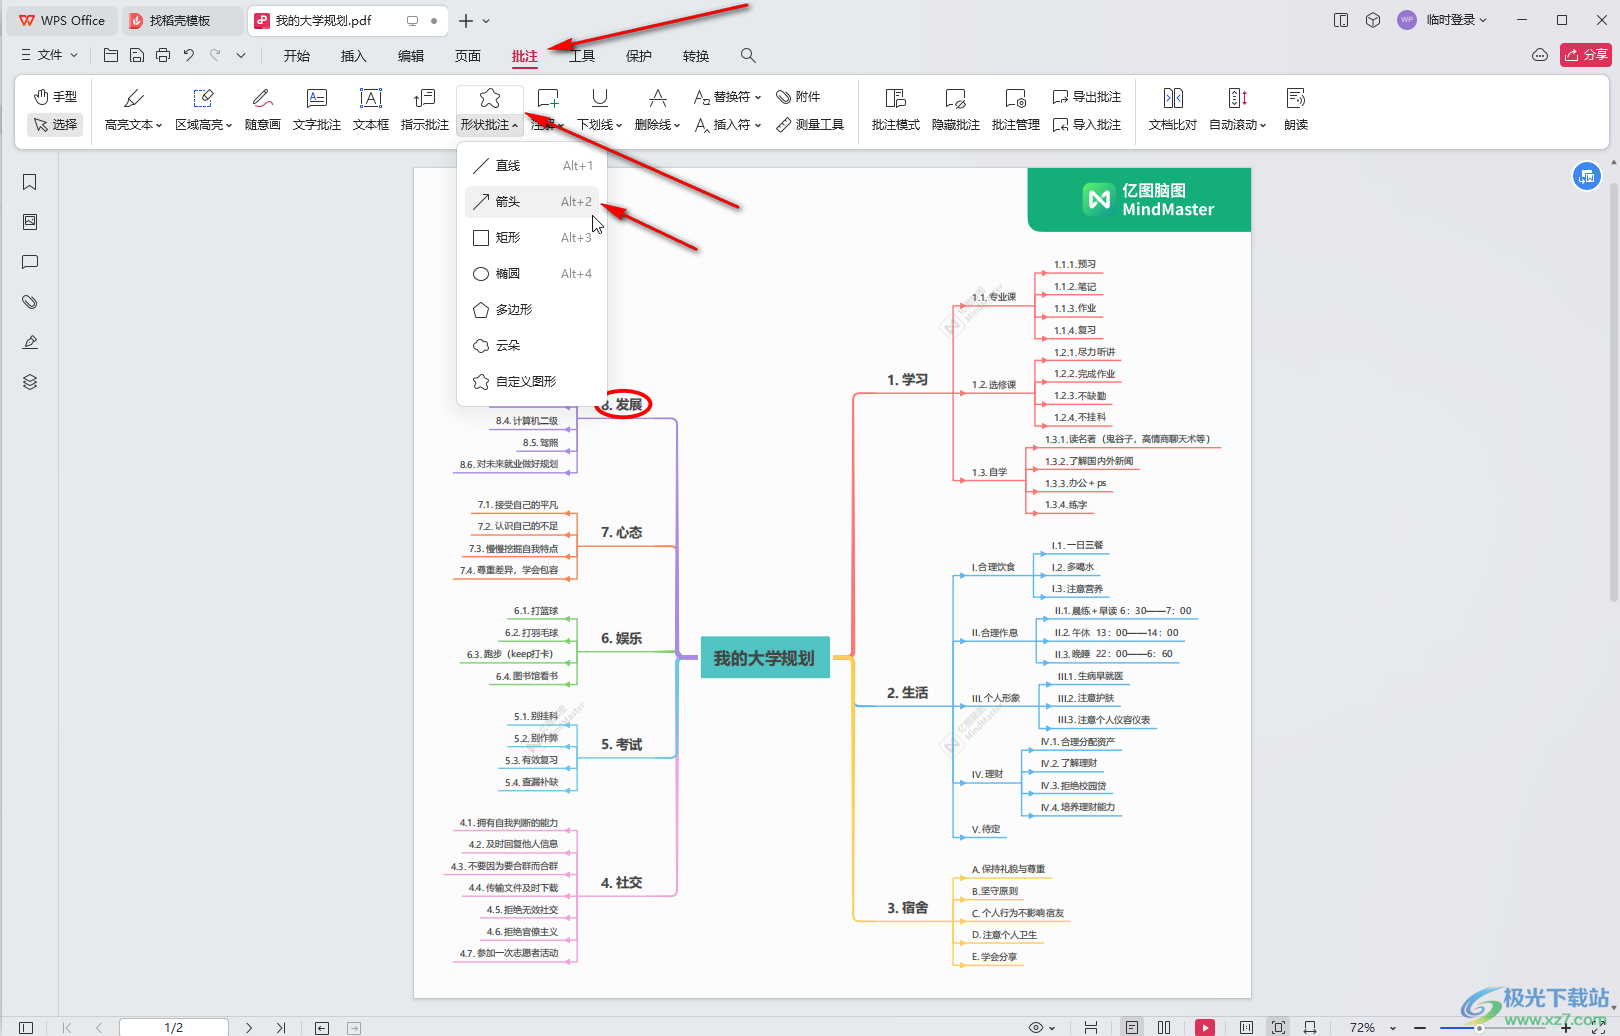1620x1036 pixels.
Task: Switch to 批注模式 annotation mode
Action: tap(895, 109)
